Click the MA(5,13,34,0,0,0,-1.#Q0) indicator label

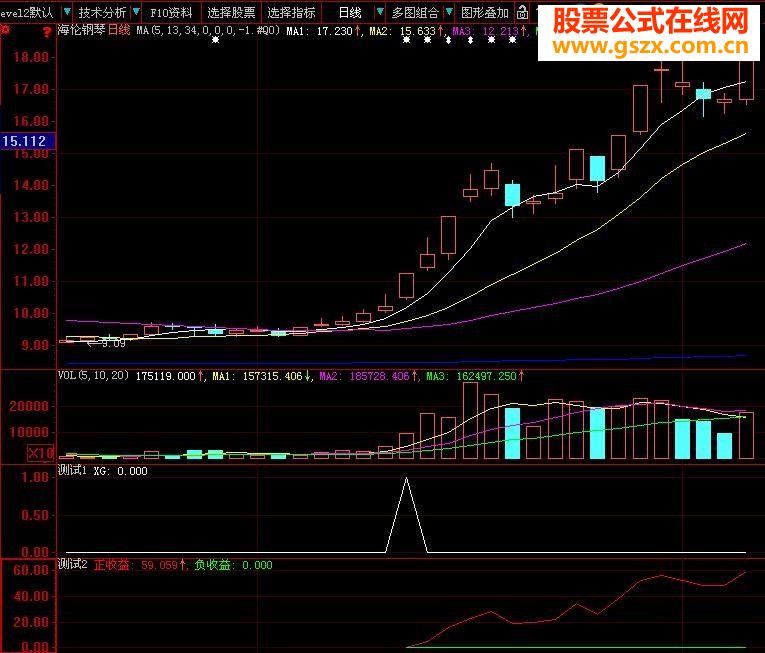point(208,31)
